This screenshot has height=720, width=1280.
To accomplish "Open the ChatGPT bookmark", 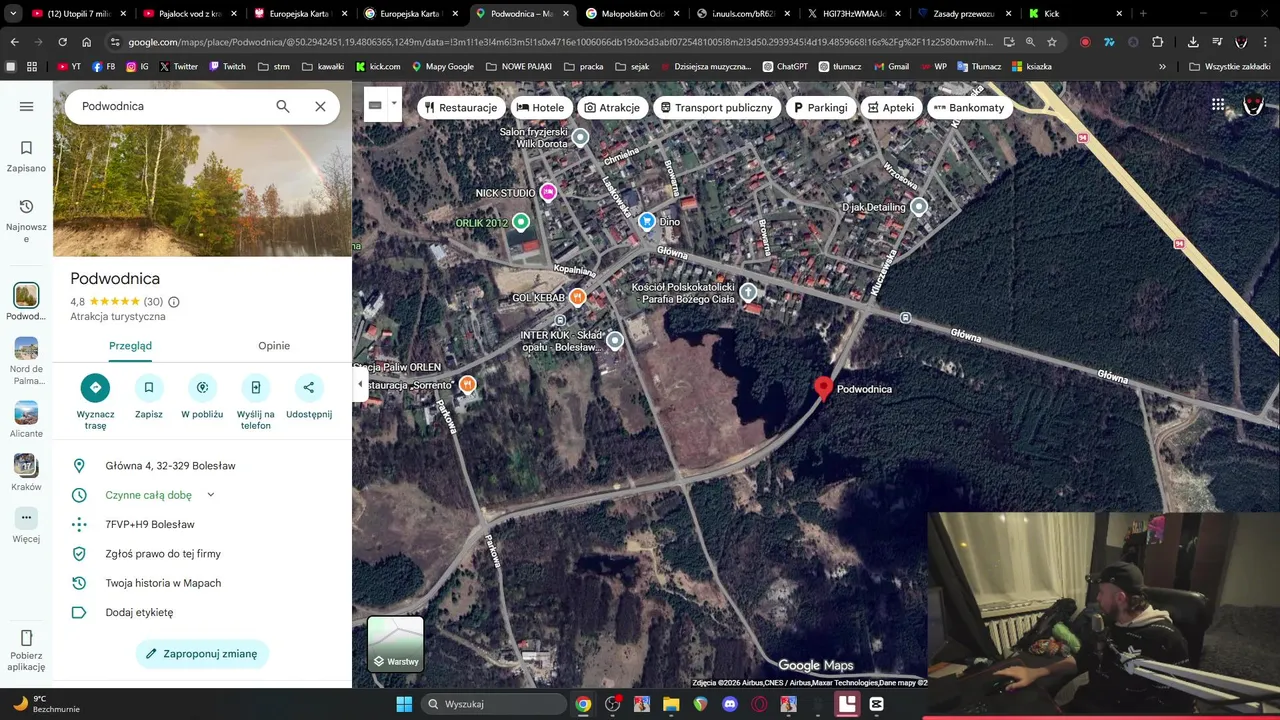I will coord(784,66).
